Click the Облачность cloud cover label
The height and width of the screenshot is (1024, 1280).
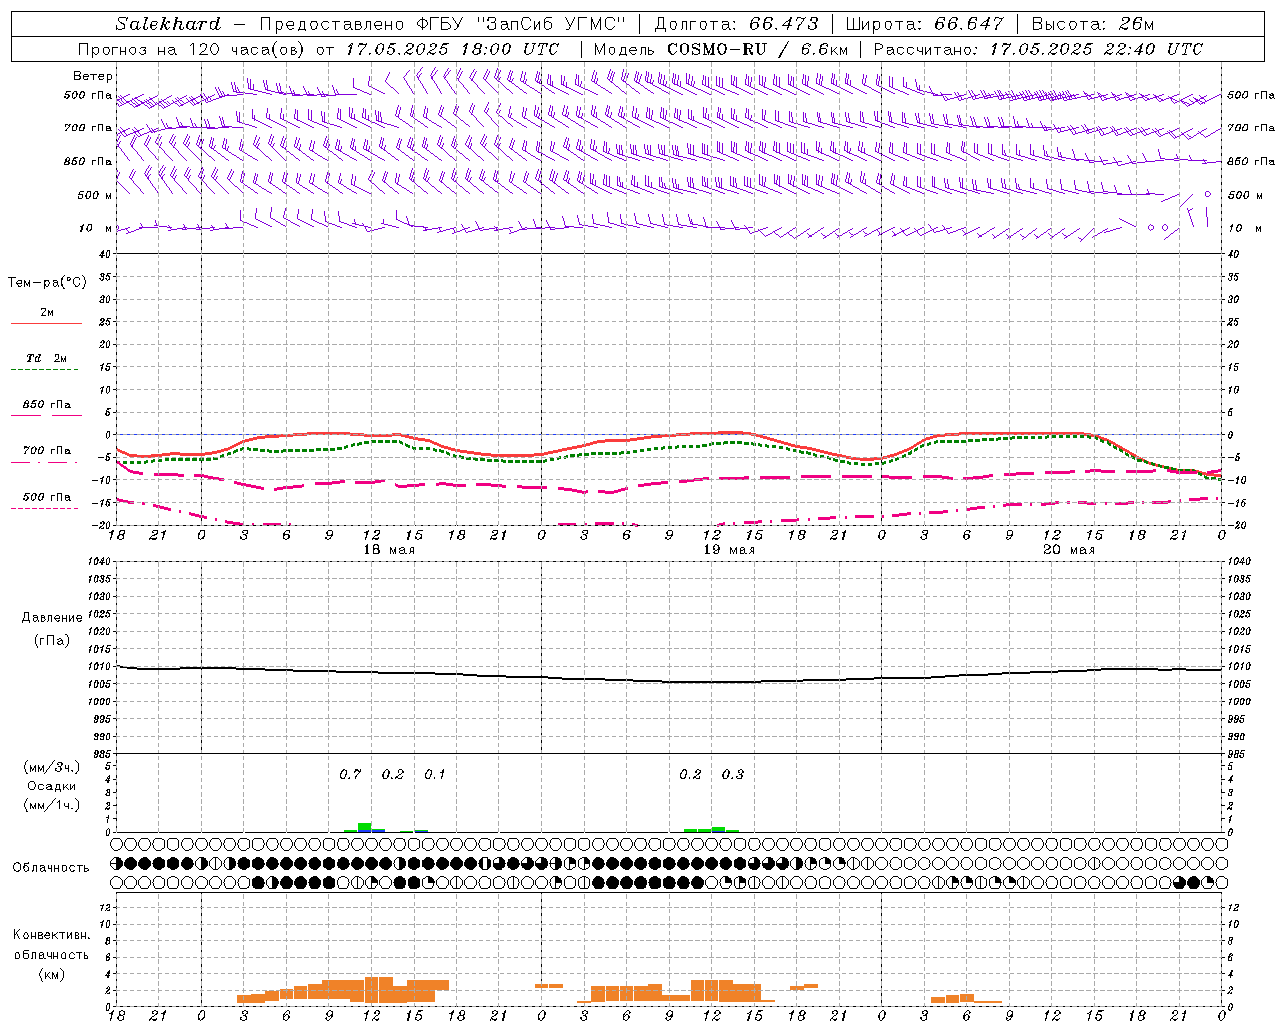[x=51, y=868]
